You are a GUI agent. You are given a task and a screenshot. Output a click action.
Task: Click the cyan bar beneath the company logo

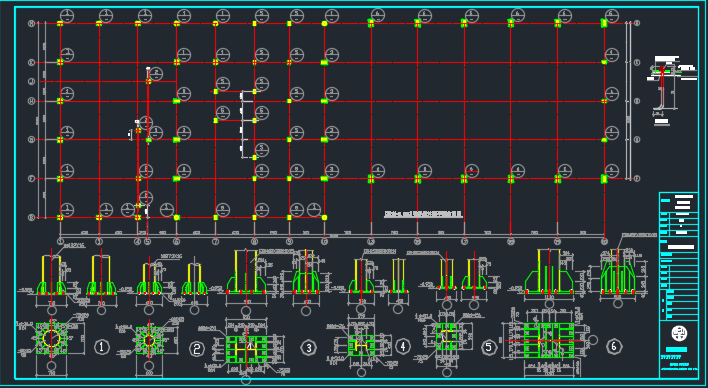pos(676,350)
